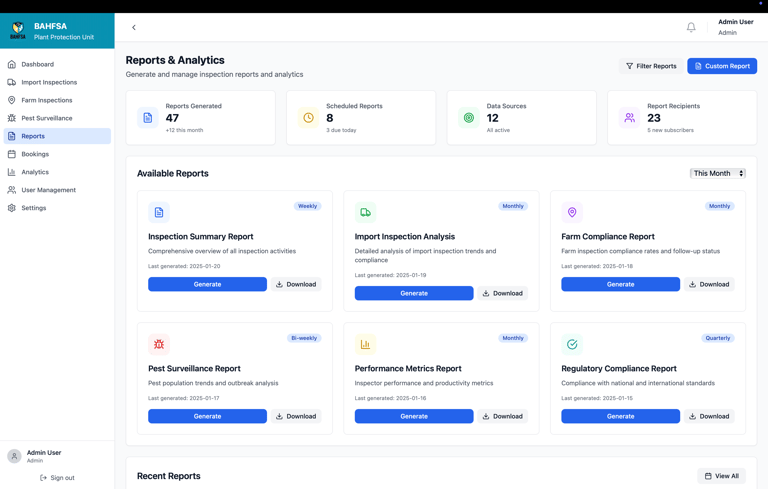Open Import Inspections sidebar item
Screen dimensions: 768x489
coord(49,82)
